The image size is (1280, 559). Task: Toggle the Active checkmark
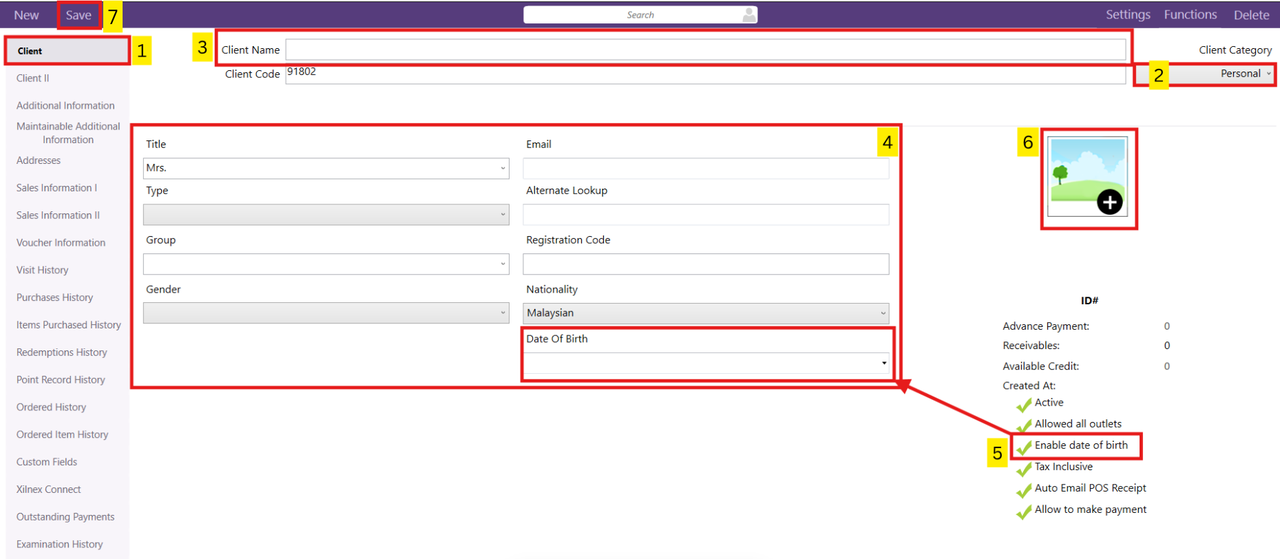click(x=1024, y=404)
